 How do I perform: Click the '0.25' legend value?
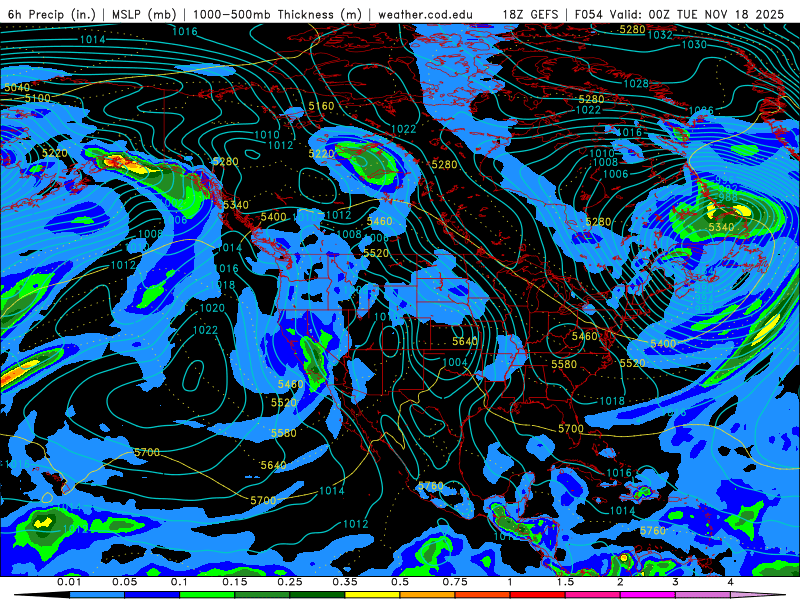tap(290, 582)
